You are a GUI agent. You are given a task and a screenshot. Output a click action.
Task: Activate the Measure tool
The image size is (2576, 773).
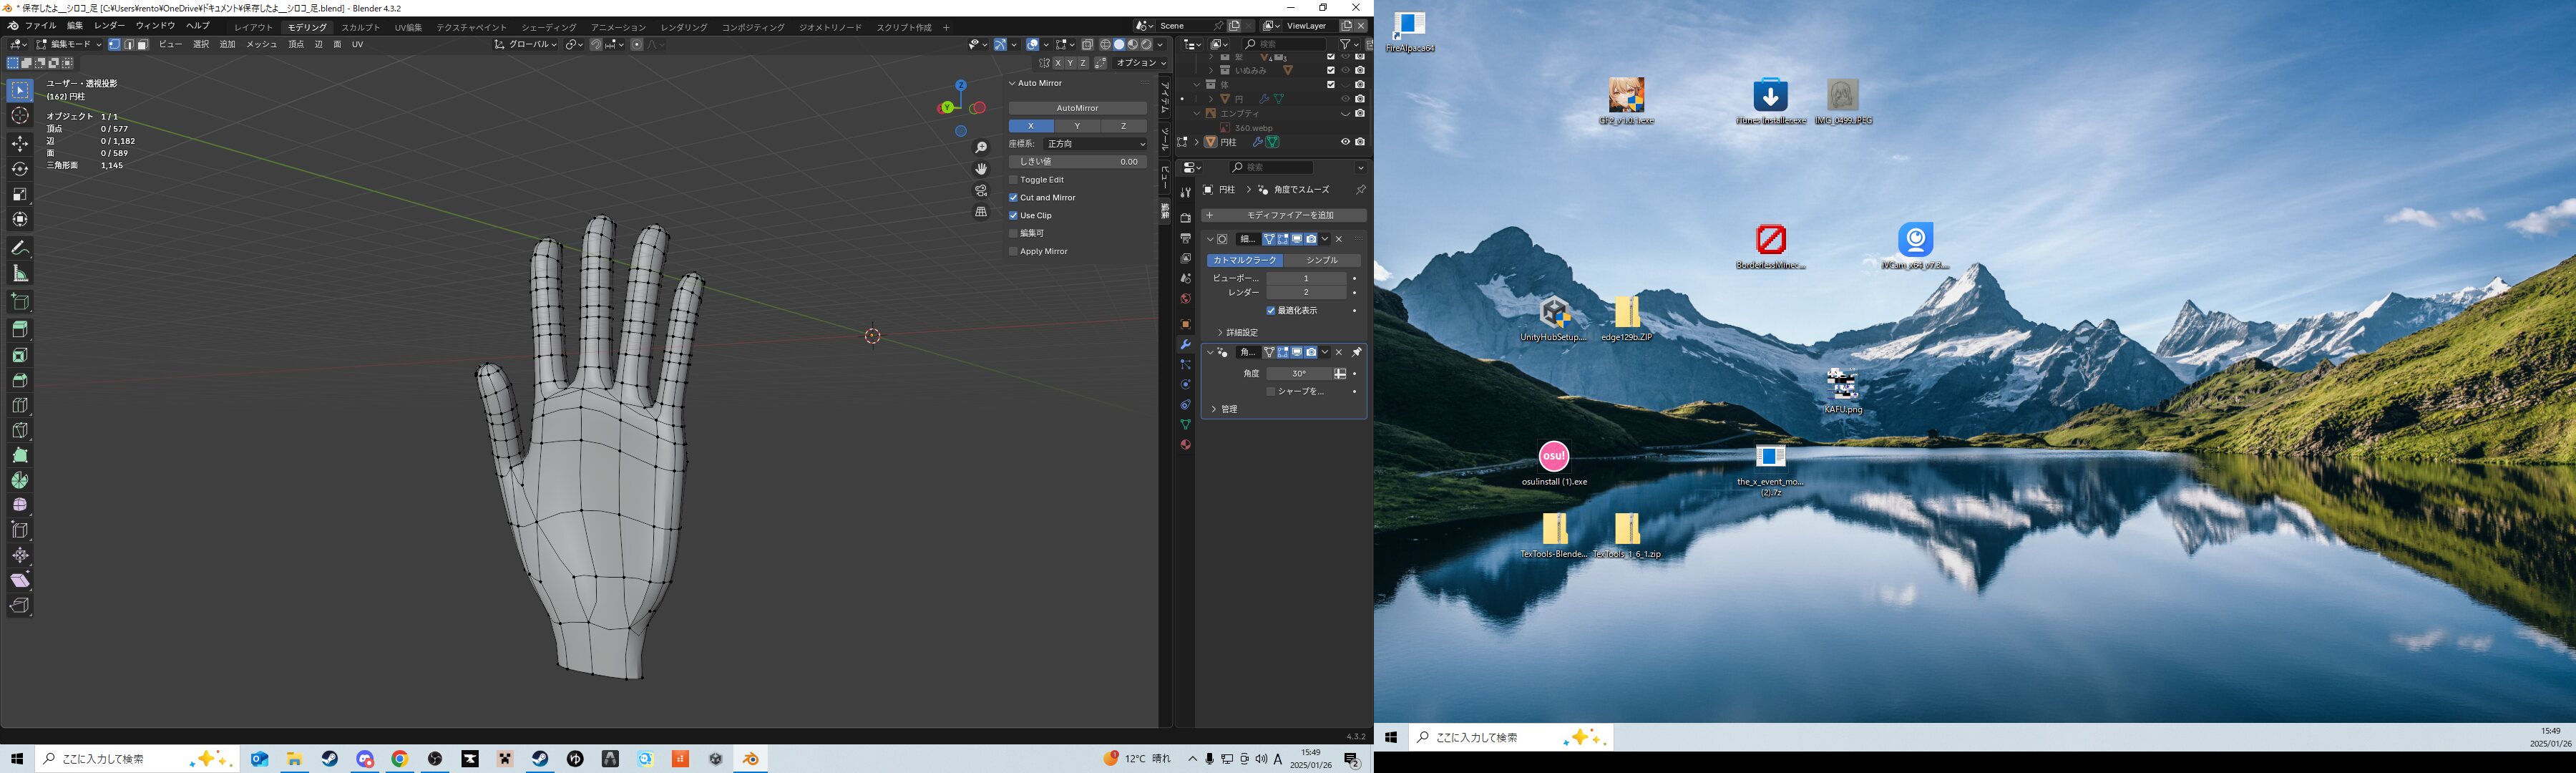tap(20, 273)
